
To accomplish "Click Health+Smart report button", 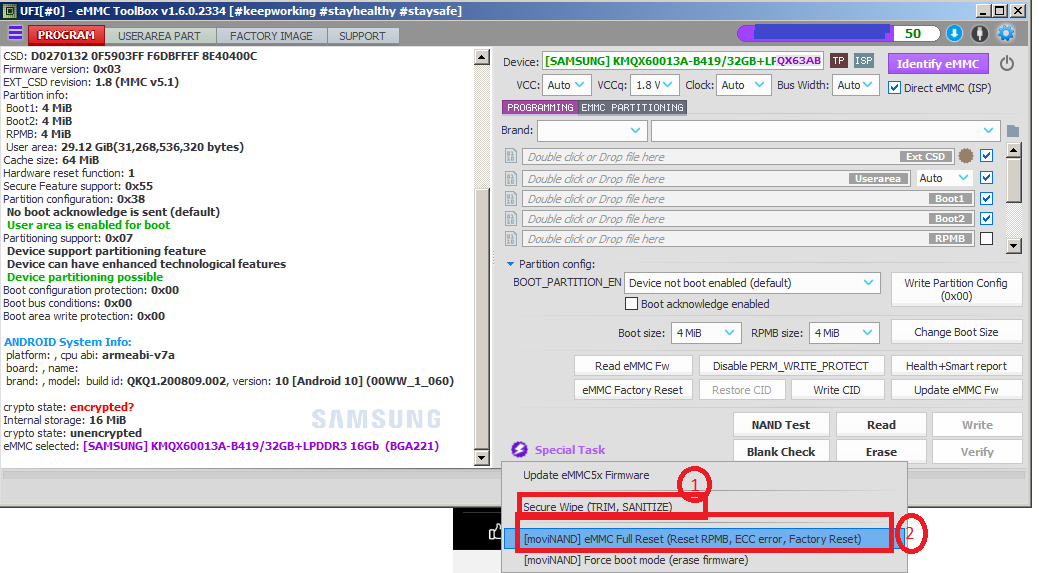I will [956, 366].
